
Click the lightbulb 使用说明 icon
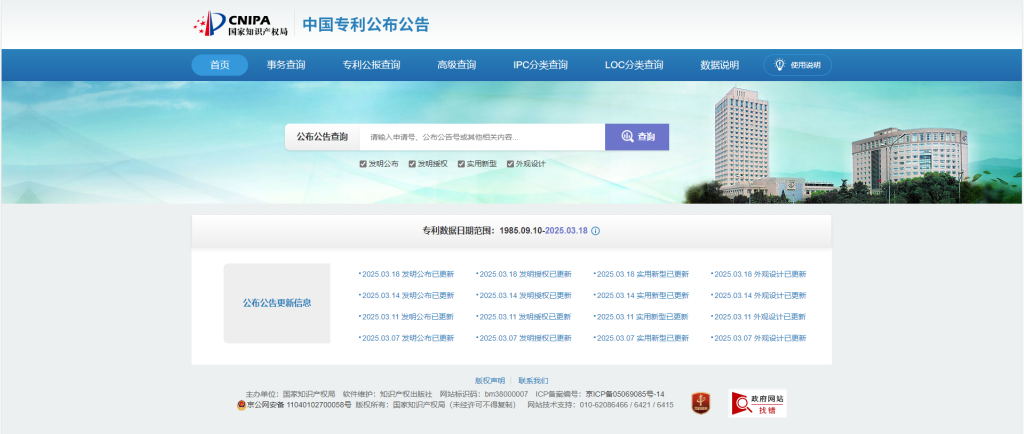click(x=780, y=65)
